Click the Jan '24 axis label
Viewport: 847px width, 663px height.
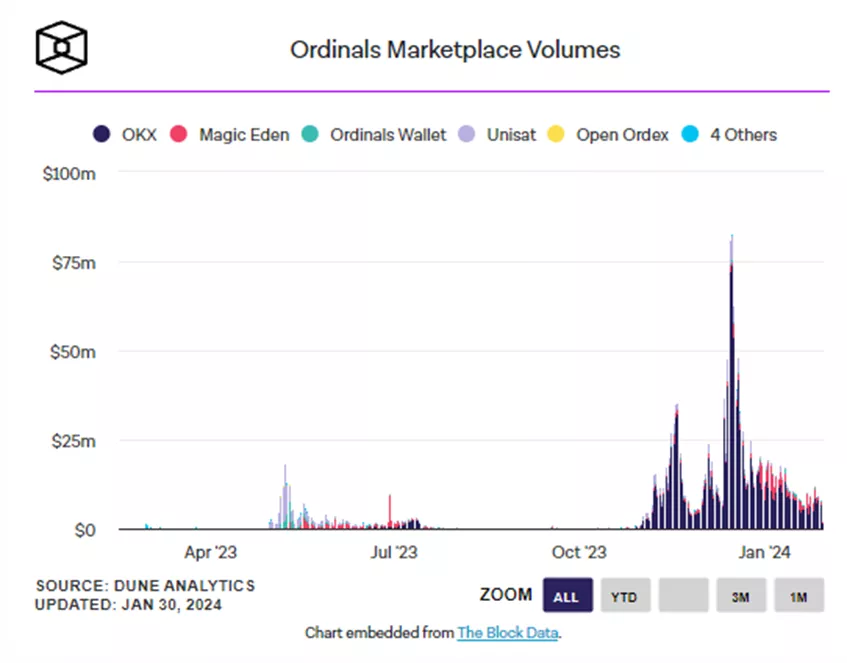pos(764,552)
